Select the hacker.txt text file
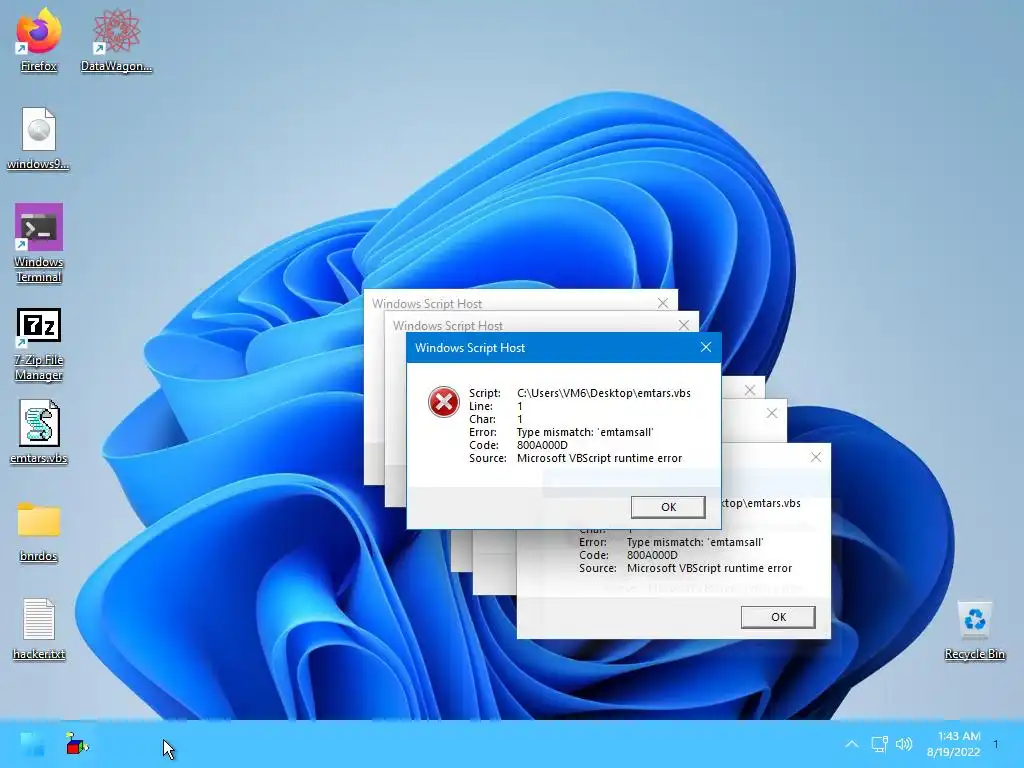 point(39,629)
